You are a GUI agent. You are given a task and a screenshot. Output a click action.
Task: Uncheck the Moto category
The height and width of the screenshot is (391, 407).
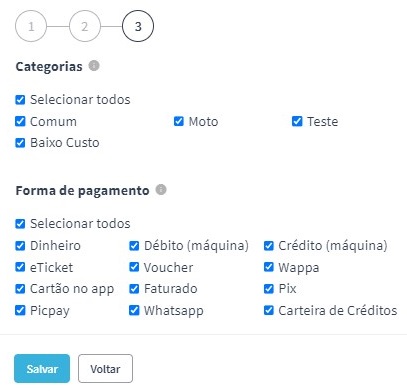pos(179,121)
